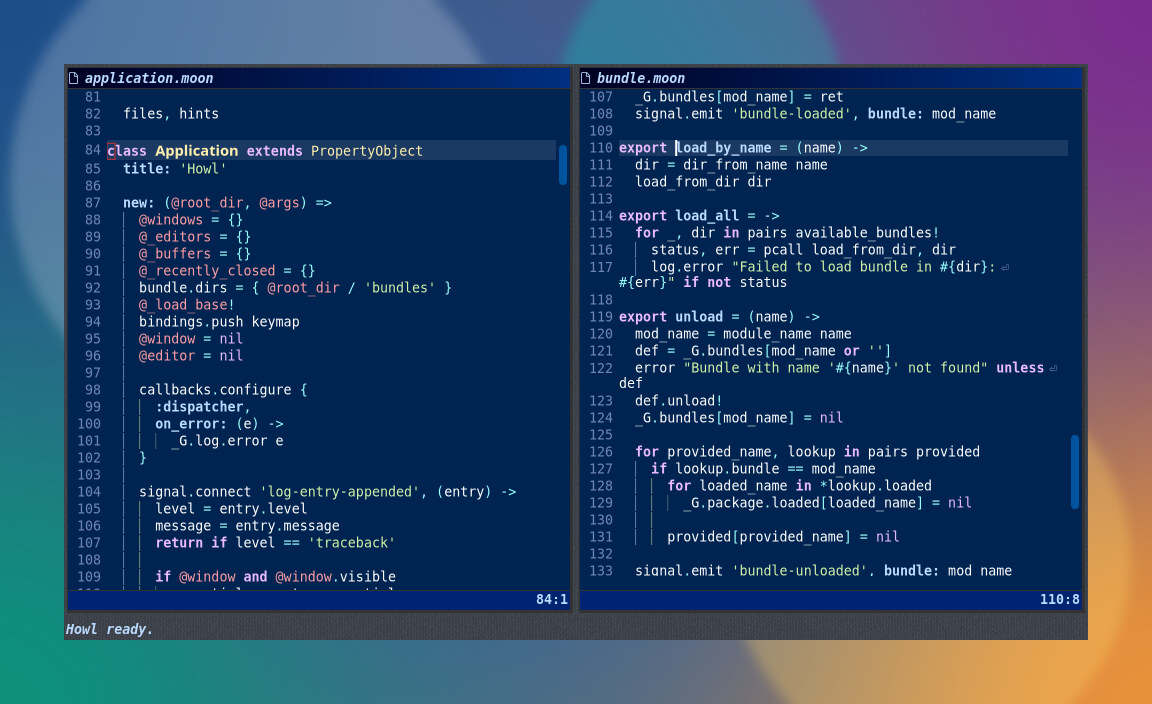Click the 'status, err = pcall' line
This screenshot has height=704, width=1152.
804,250
